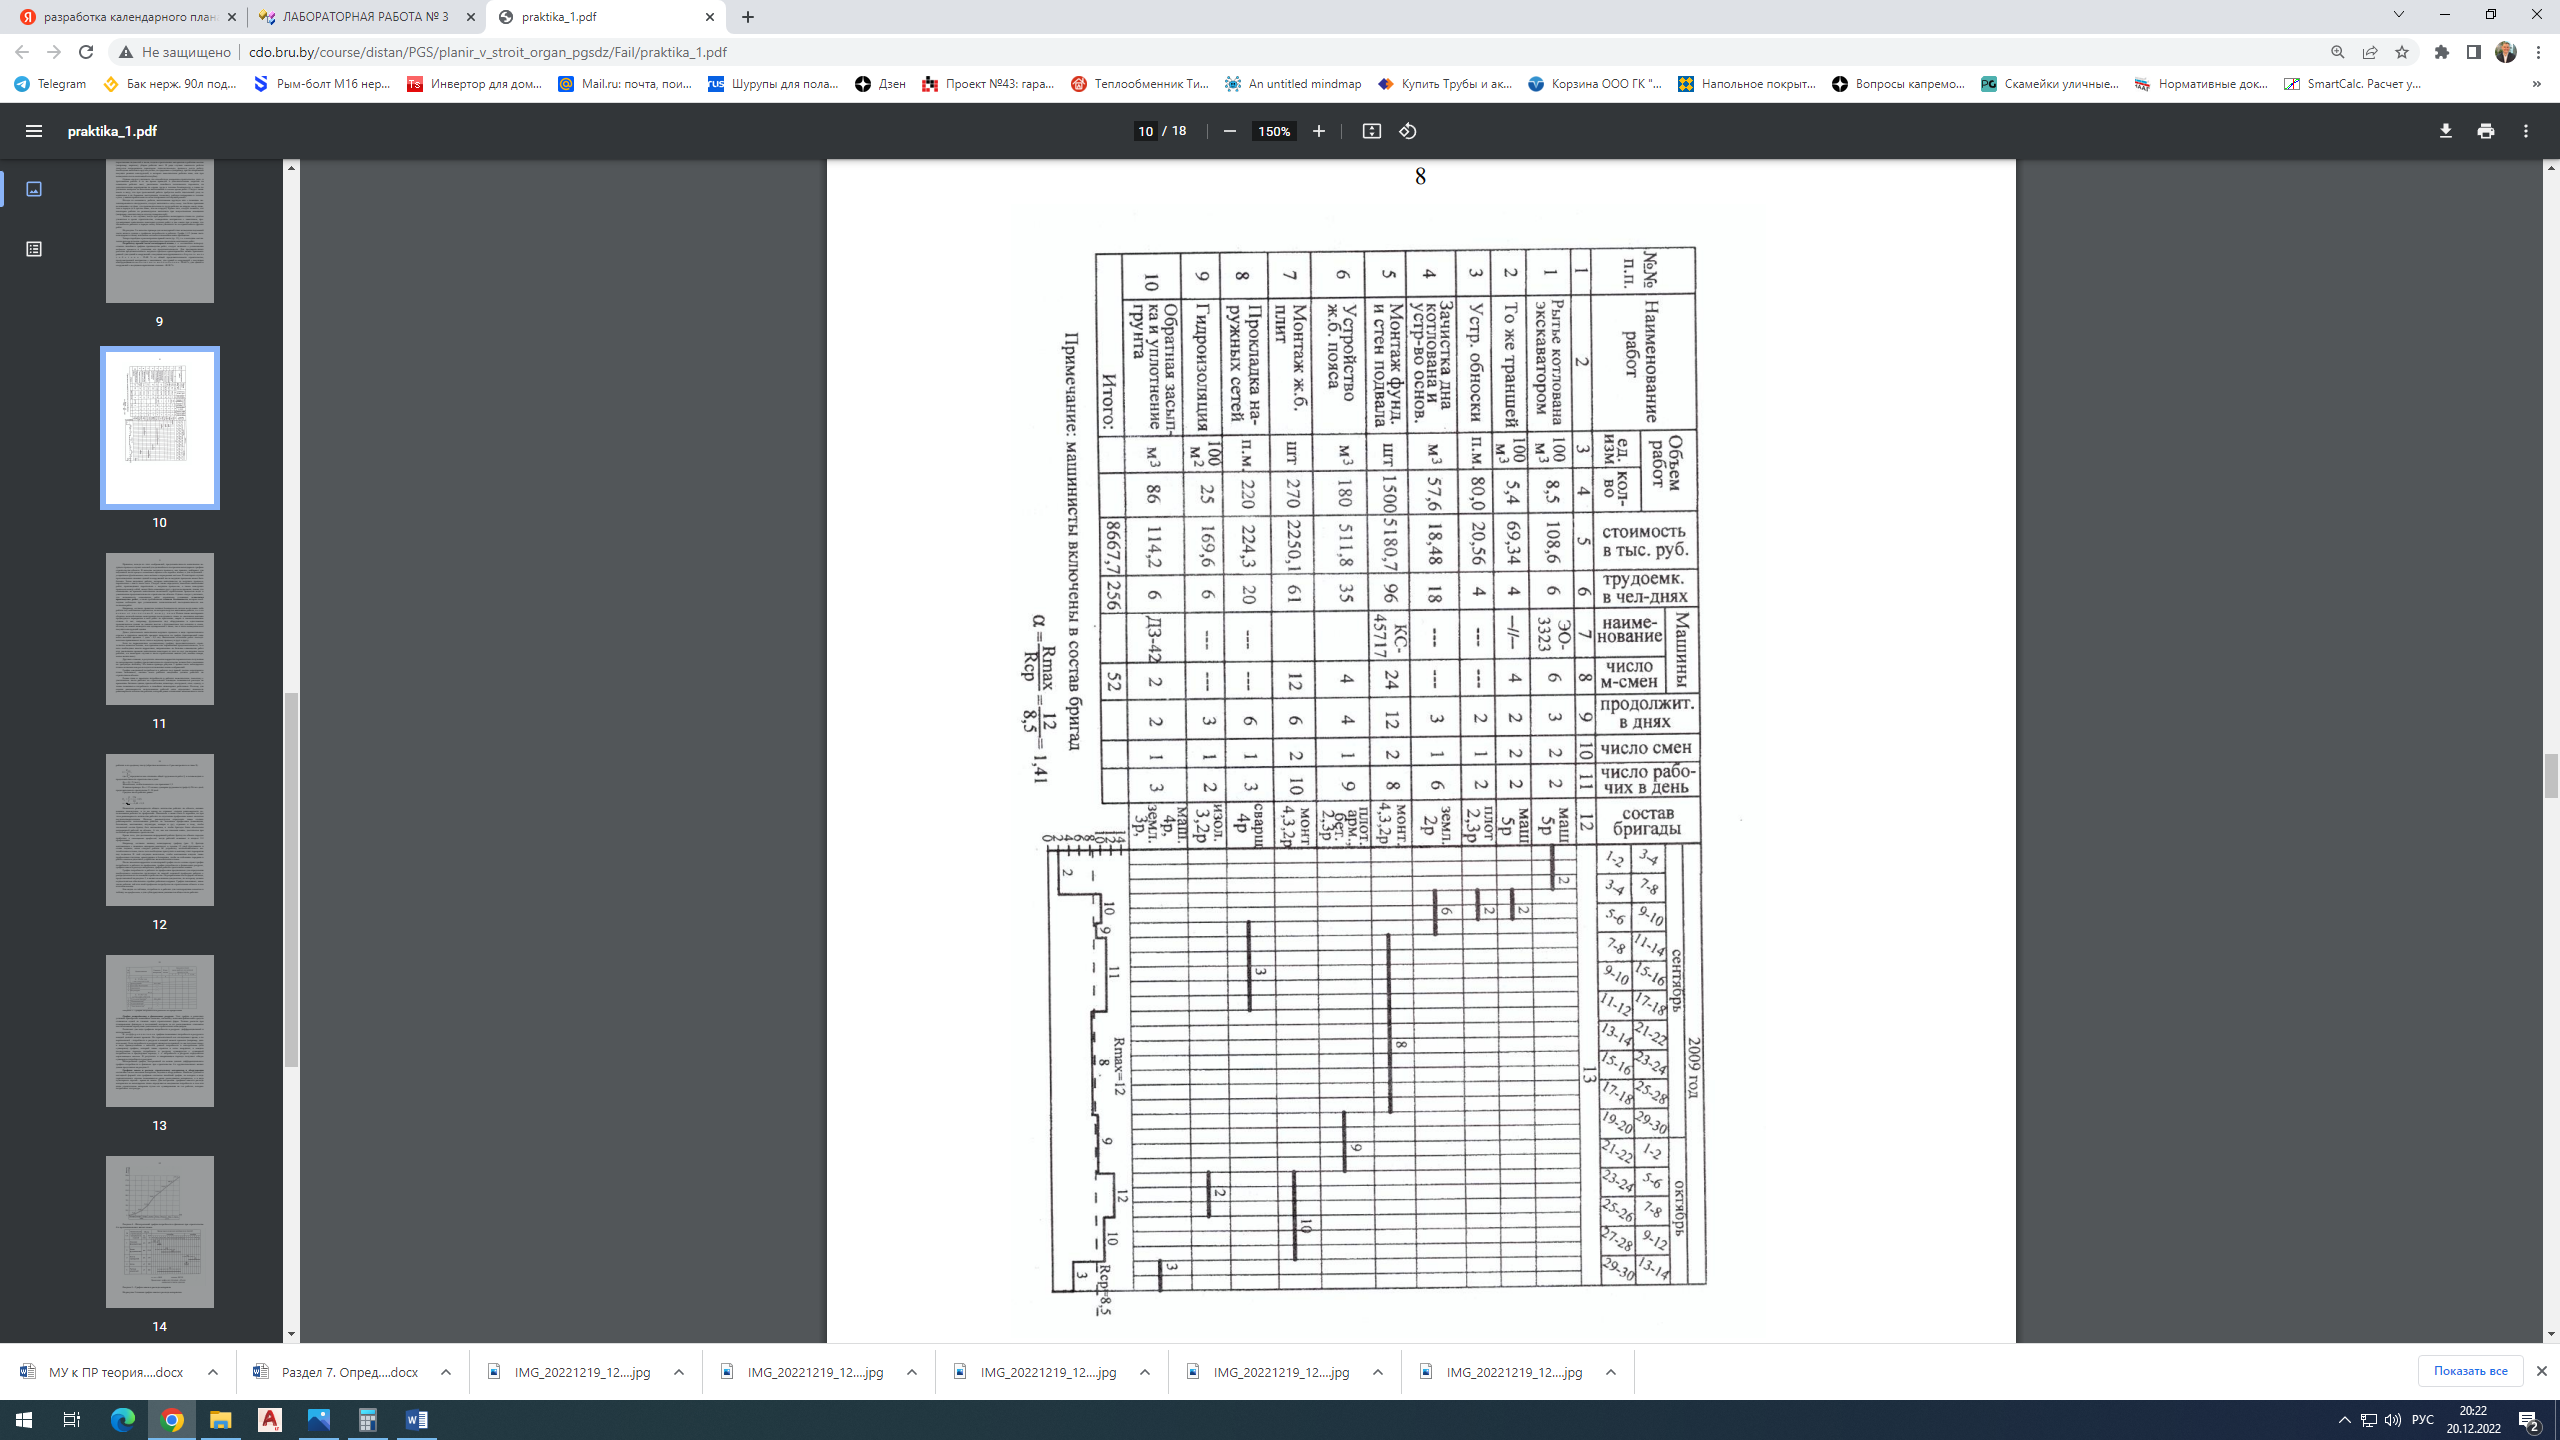Open Дзен bookmark
The width and height of the screenshot is (2560, 1440).
pyautogui.click(x=881, y=84)
